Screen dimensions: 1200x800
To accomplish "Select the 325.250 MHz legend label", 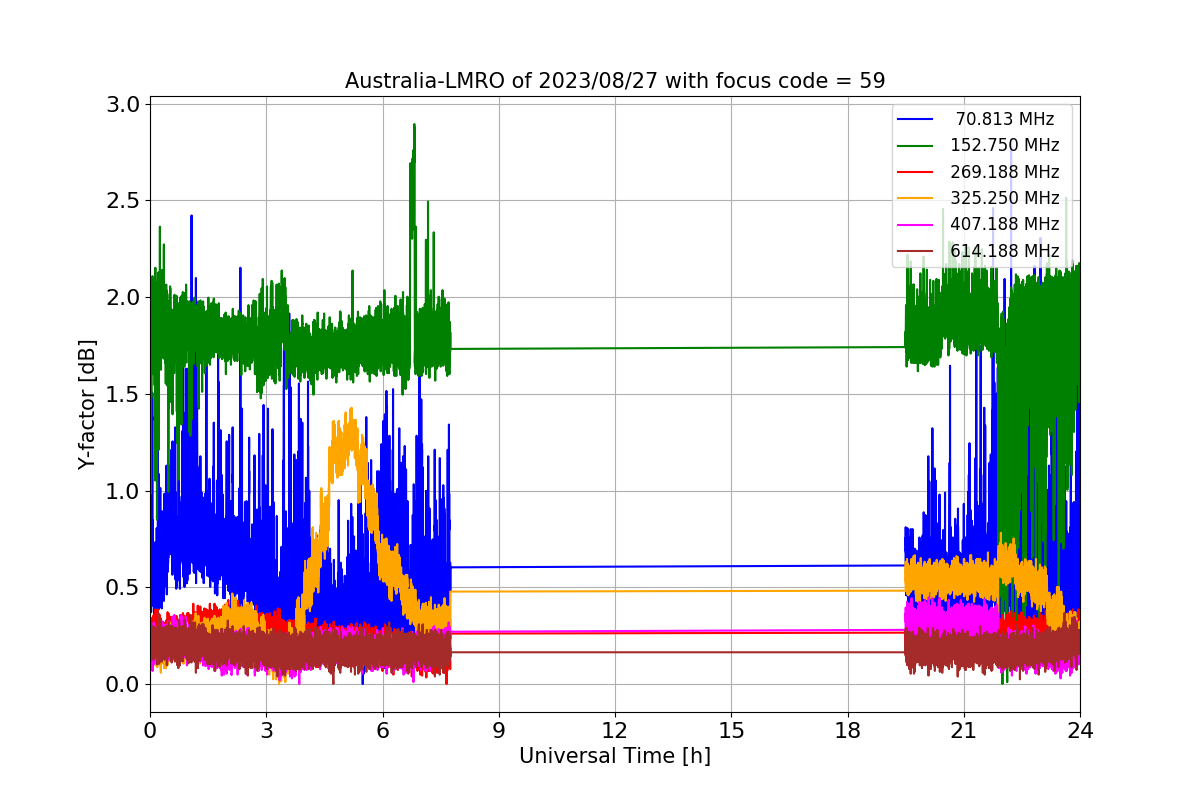I will (1005, 198).
